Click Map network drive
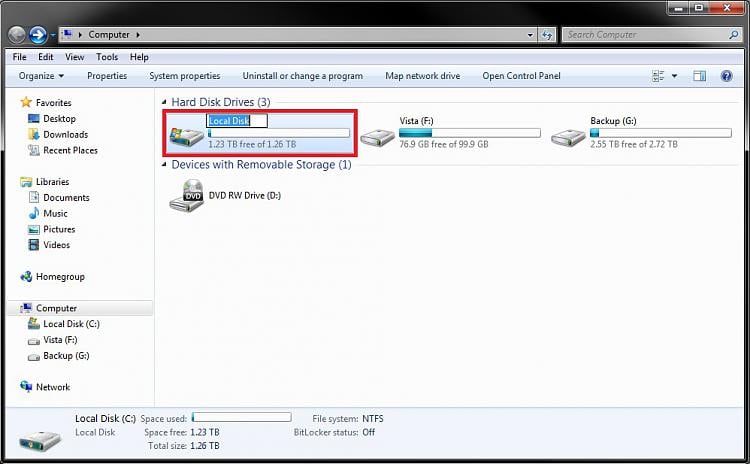 pyautogui.click(x=423, y=76)
